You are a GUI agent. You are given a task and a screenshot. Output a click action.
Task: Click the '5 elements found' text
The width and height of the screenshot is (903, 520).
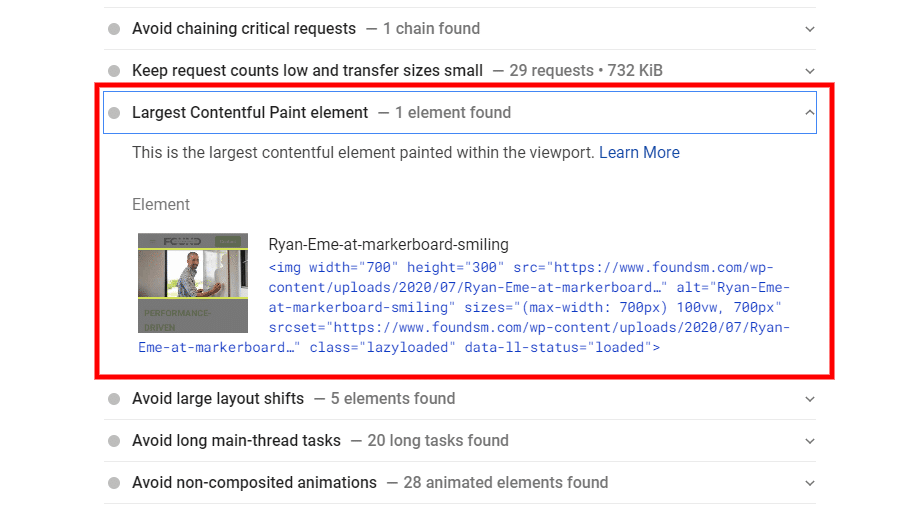click(x=393, y=398)
